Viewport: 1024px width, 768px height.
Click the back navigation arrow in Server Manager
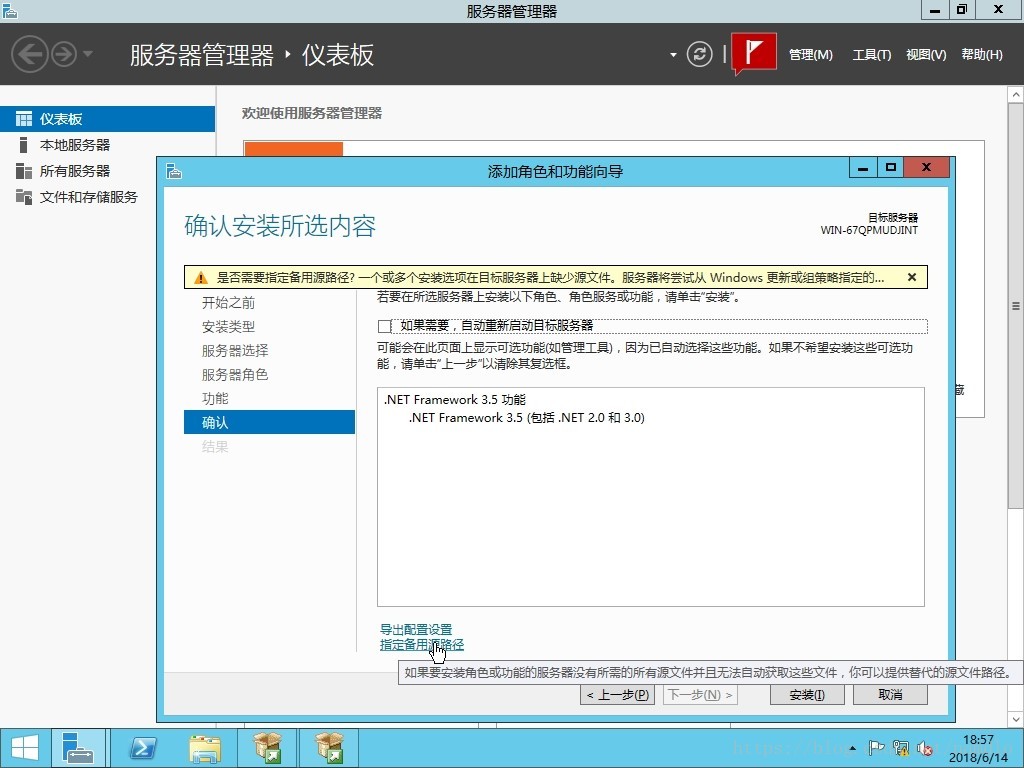tap(29, 54)
